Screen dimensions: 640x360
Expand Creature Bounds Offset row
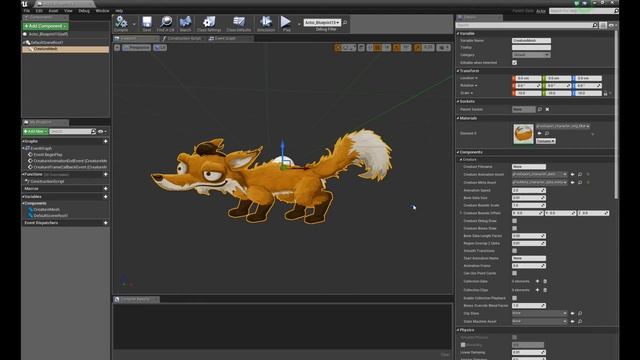click(461, 213)
